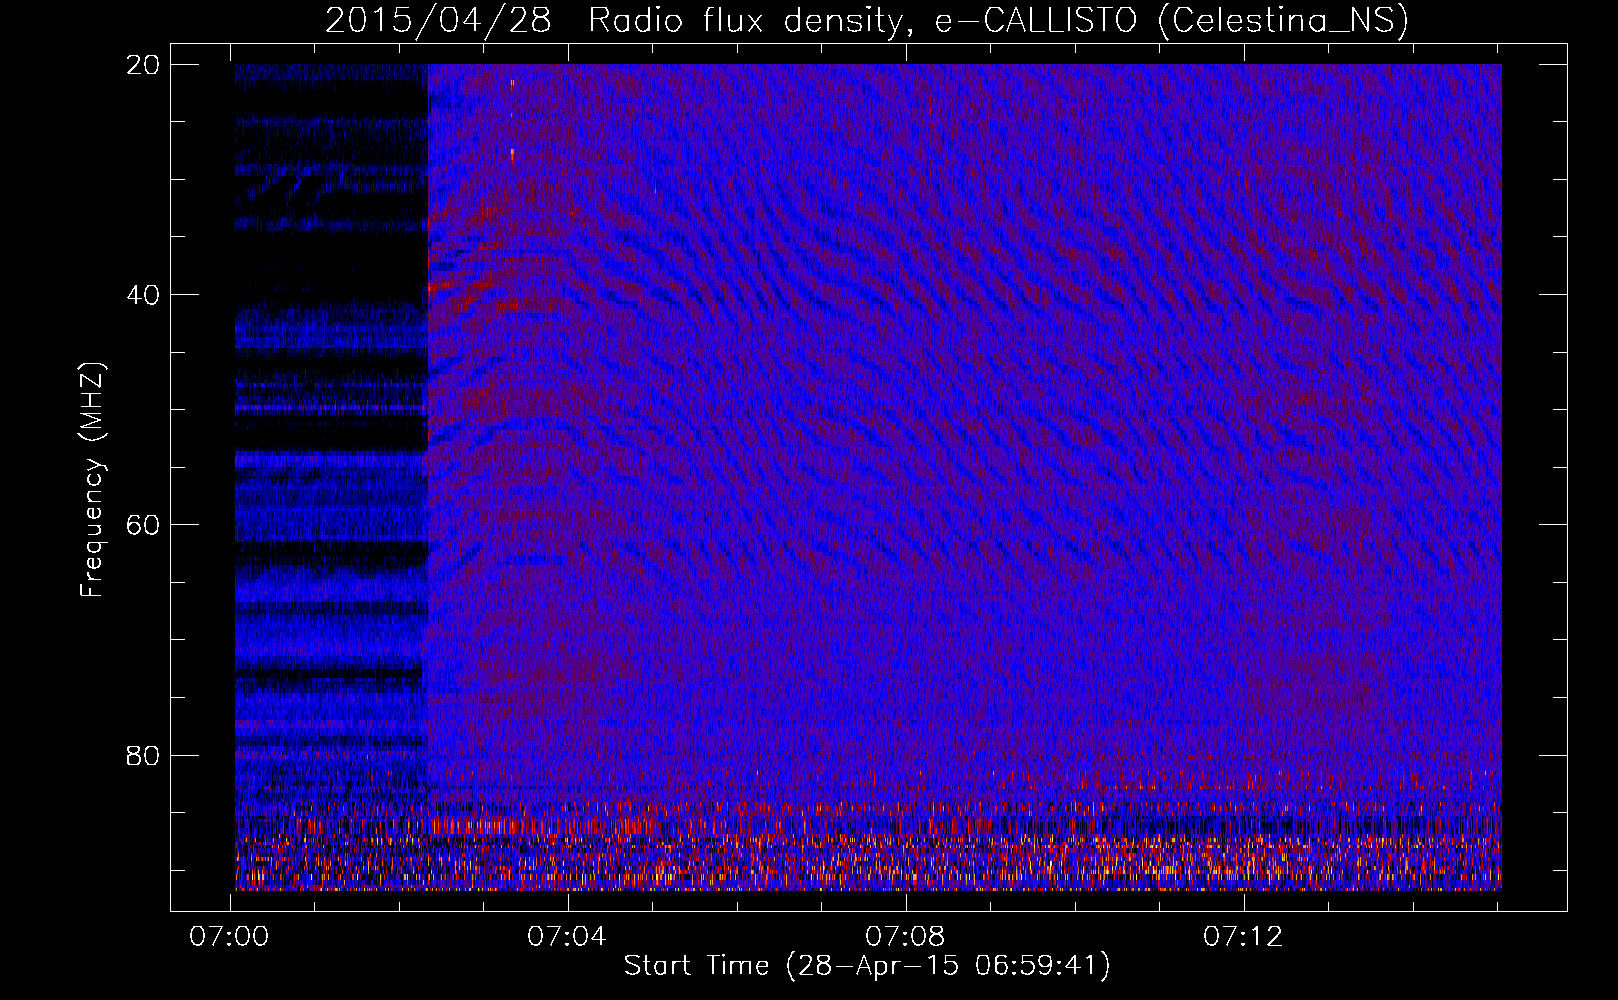Click the 07:00 time tick label
The height and width of the screenshot is (1000, 1618).
point(230,937)
